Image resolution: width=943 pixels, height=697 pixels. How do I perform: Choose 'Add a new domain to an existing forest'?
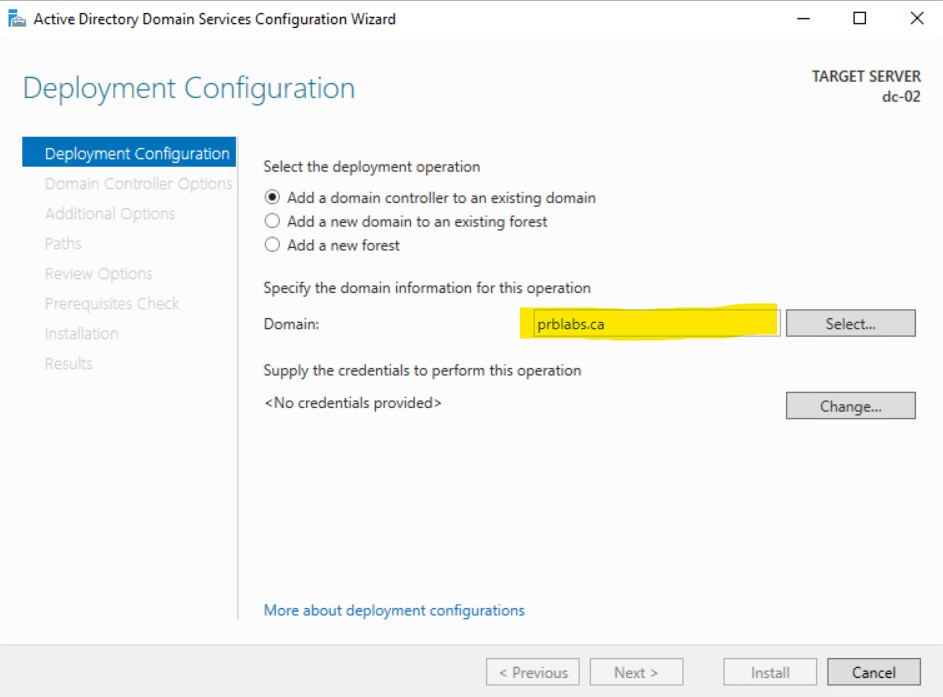272,221
